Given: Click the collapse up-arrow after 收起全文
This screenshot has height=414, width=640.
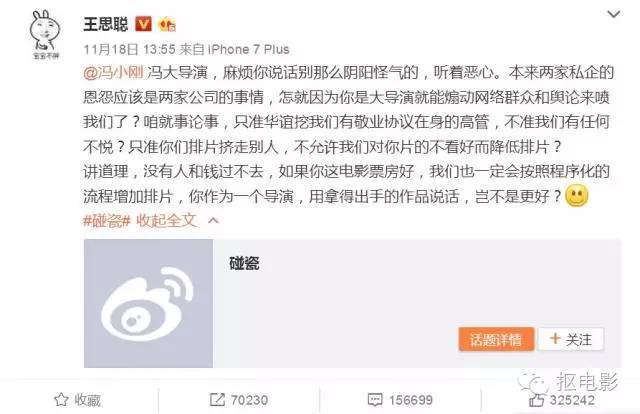Looking at the screenshot, I should 213,221.
